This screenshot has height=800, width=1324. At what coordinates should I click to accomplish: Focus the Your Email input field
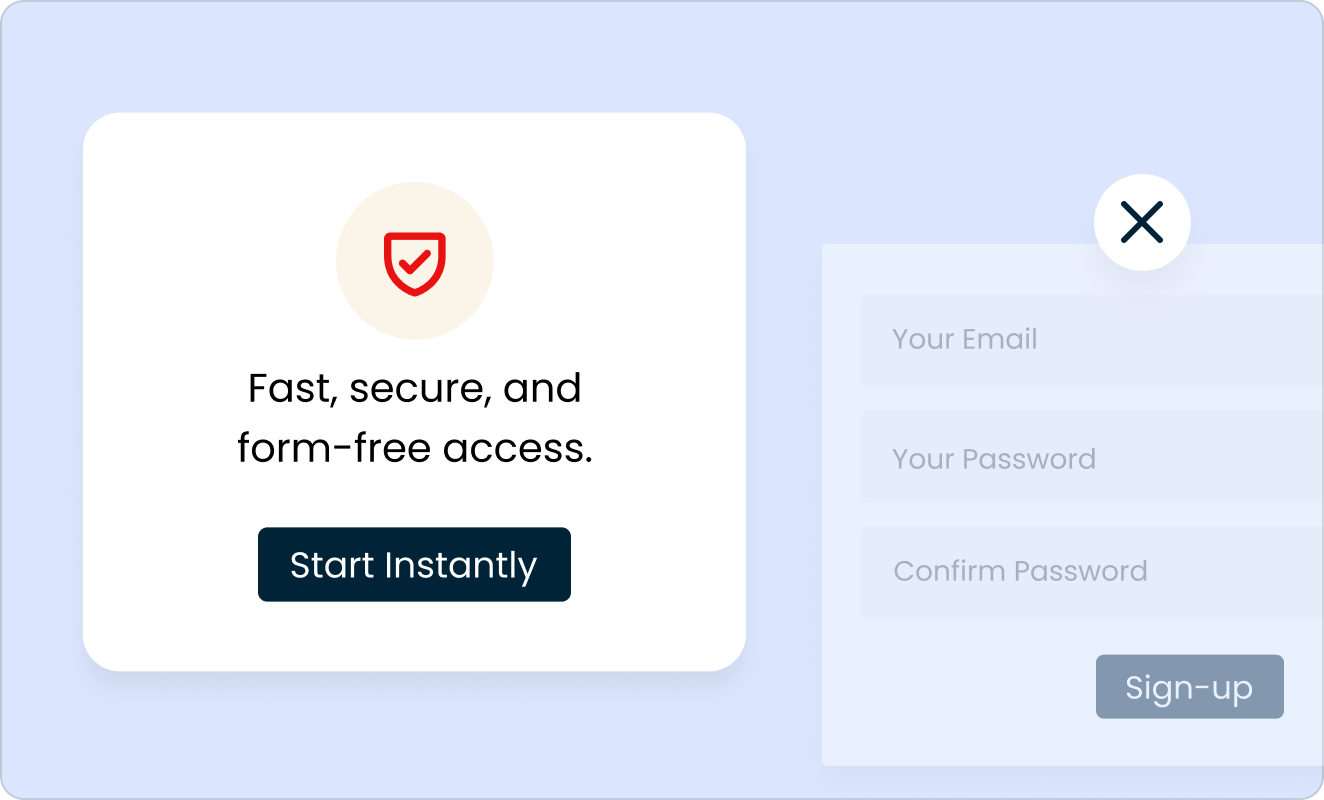tap(1092, 340)
